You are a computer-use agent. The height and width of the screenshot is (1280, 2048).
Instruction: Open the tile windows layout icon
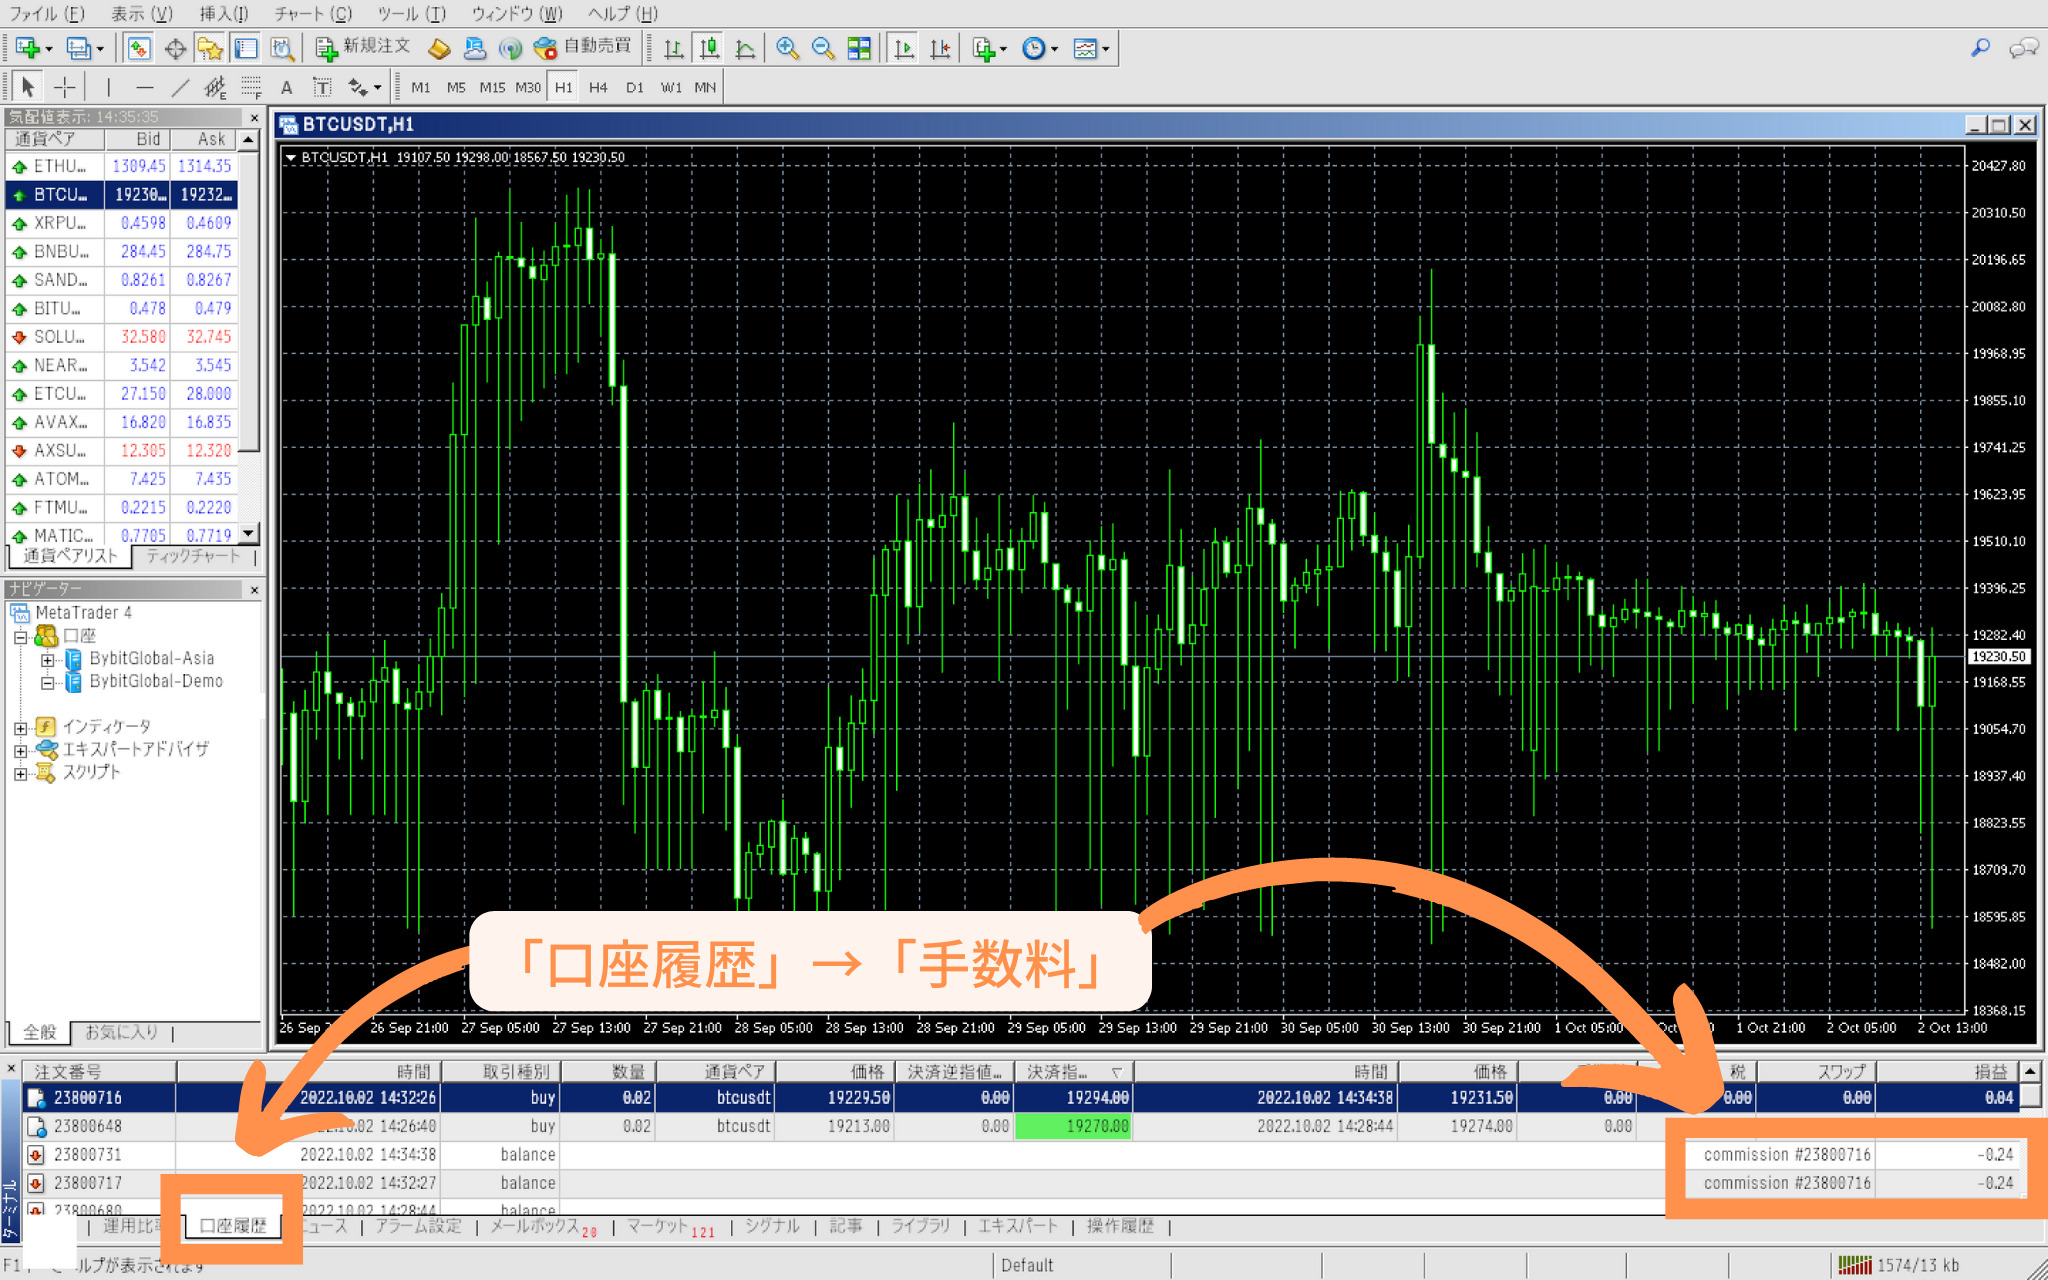click(x=859, y=48)
